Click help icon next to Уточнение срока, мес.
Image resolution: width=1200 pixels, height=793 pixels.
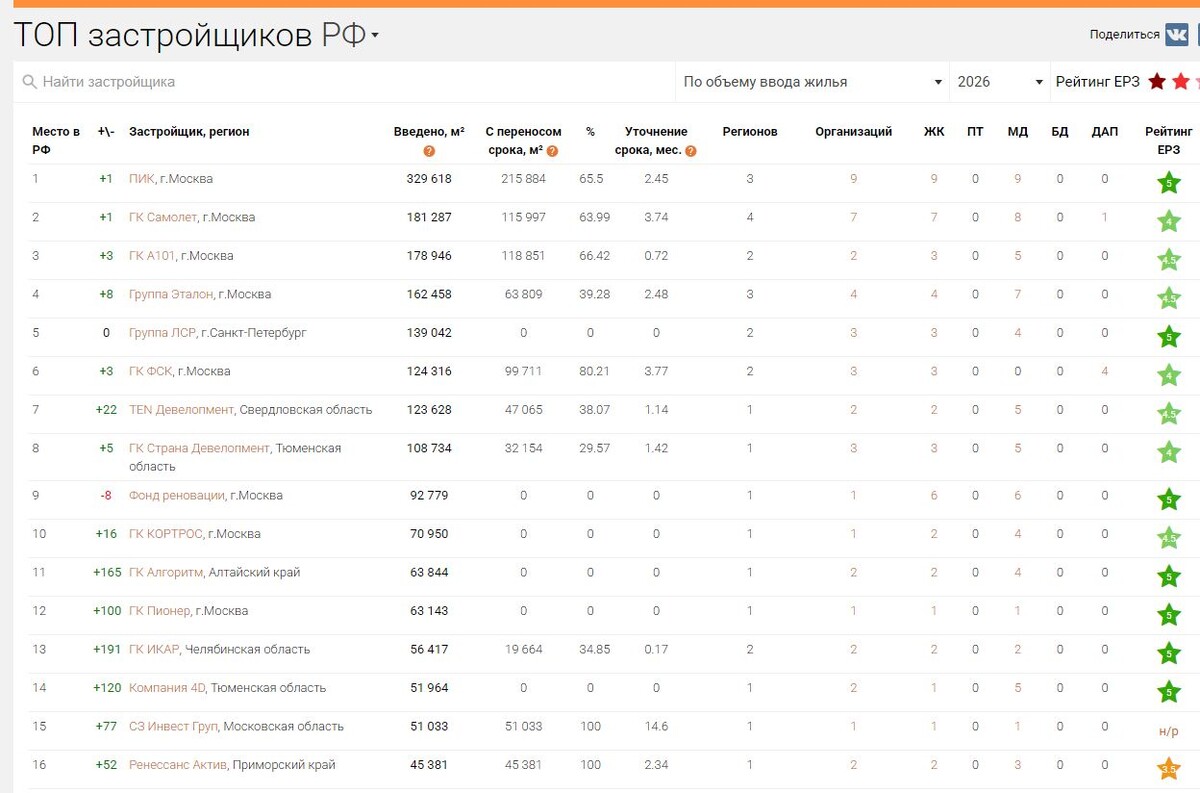tap(691, 151)
